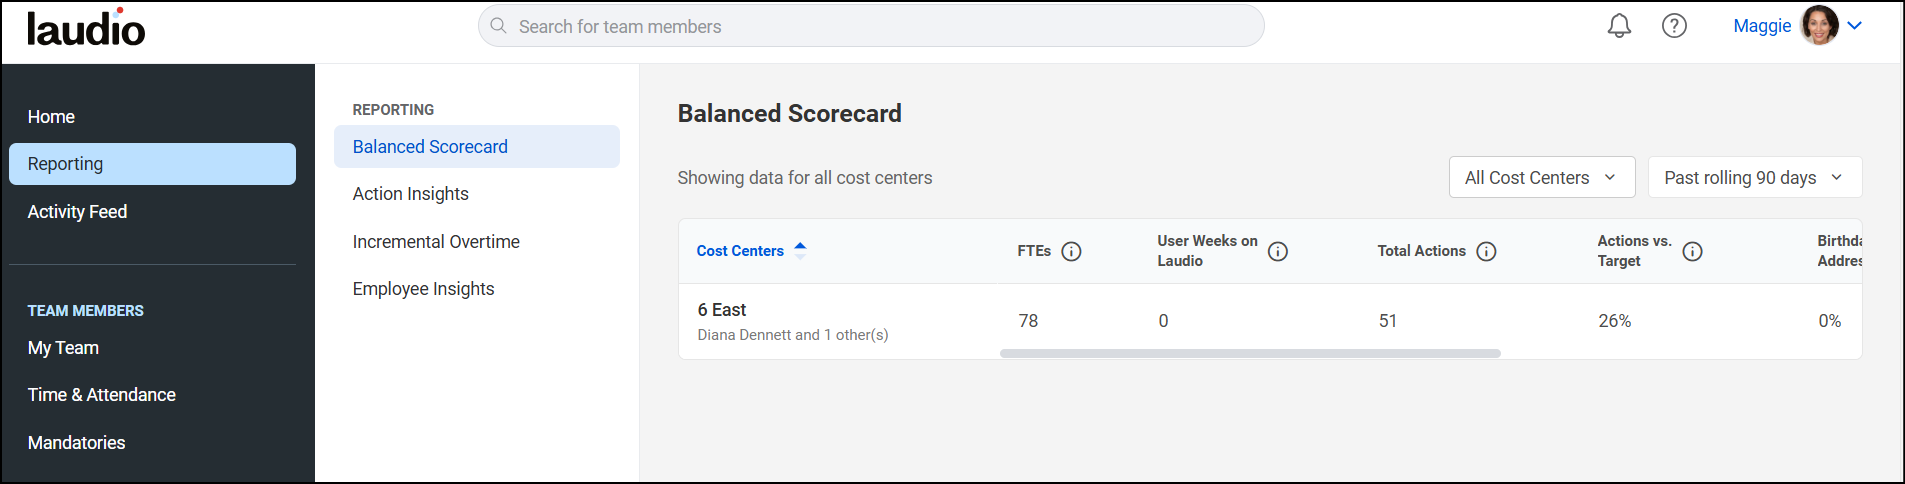Click the table horizontal scrollbar
Viewport: 1905px width, 484px height.
coord(1250,353)
